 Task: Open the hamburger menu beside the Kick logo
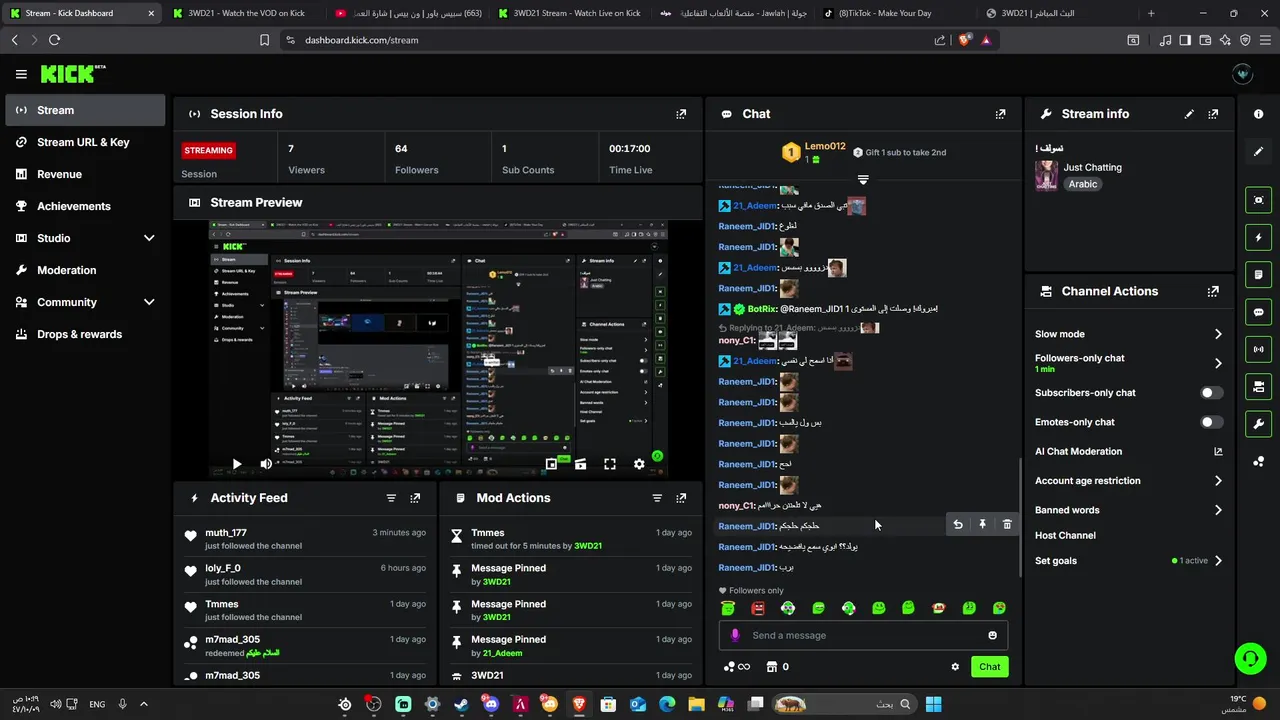pyautogui.click(x=21, y=74)
